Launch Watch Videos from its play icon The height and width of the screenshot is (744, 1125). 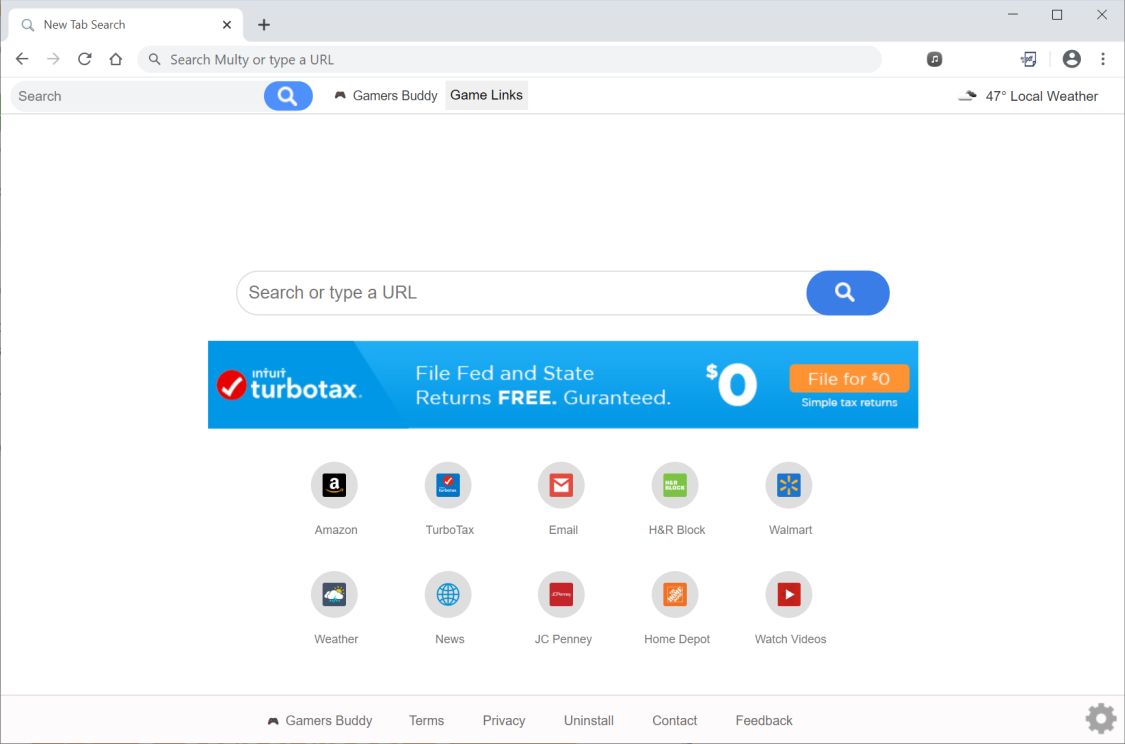789,594
